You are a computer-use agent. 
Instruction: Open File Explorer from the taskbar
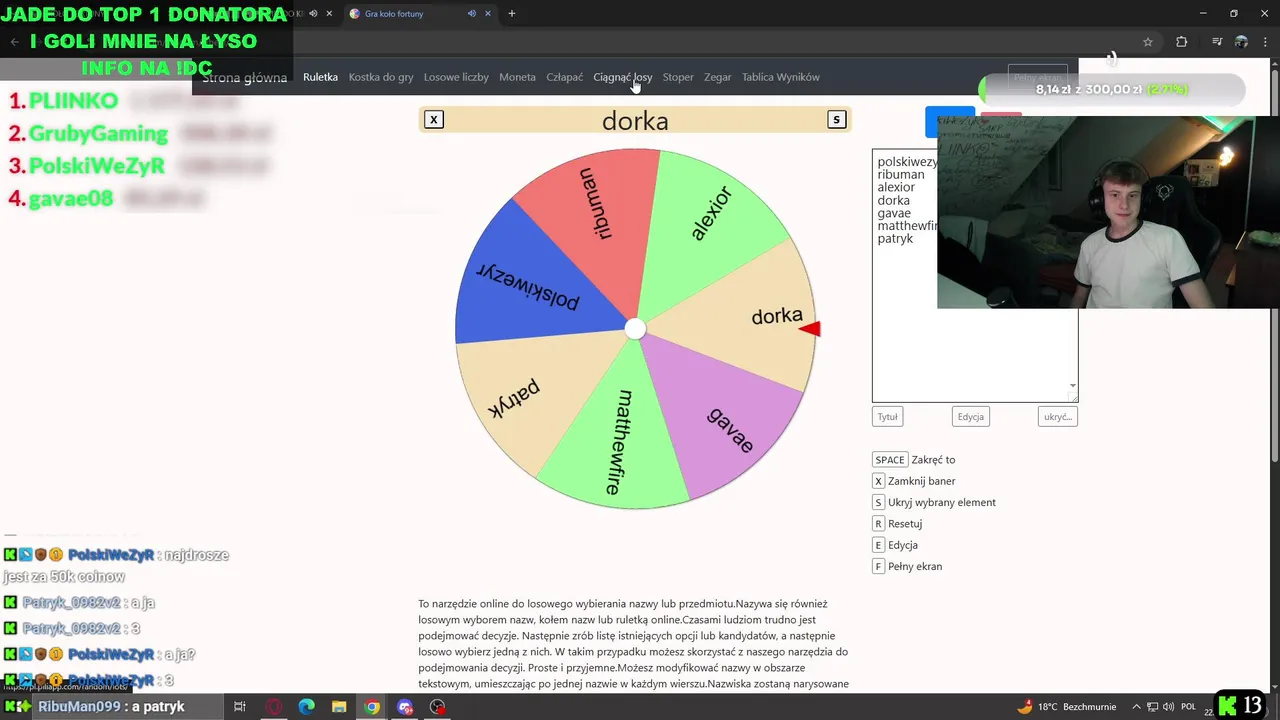coord(339,707)
